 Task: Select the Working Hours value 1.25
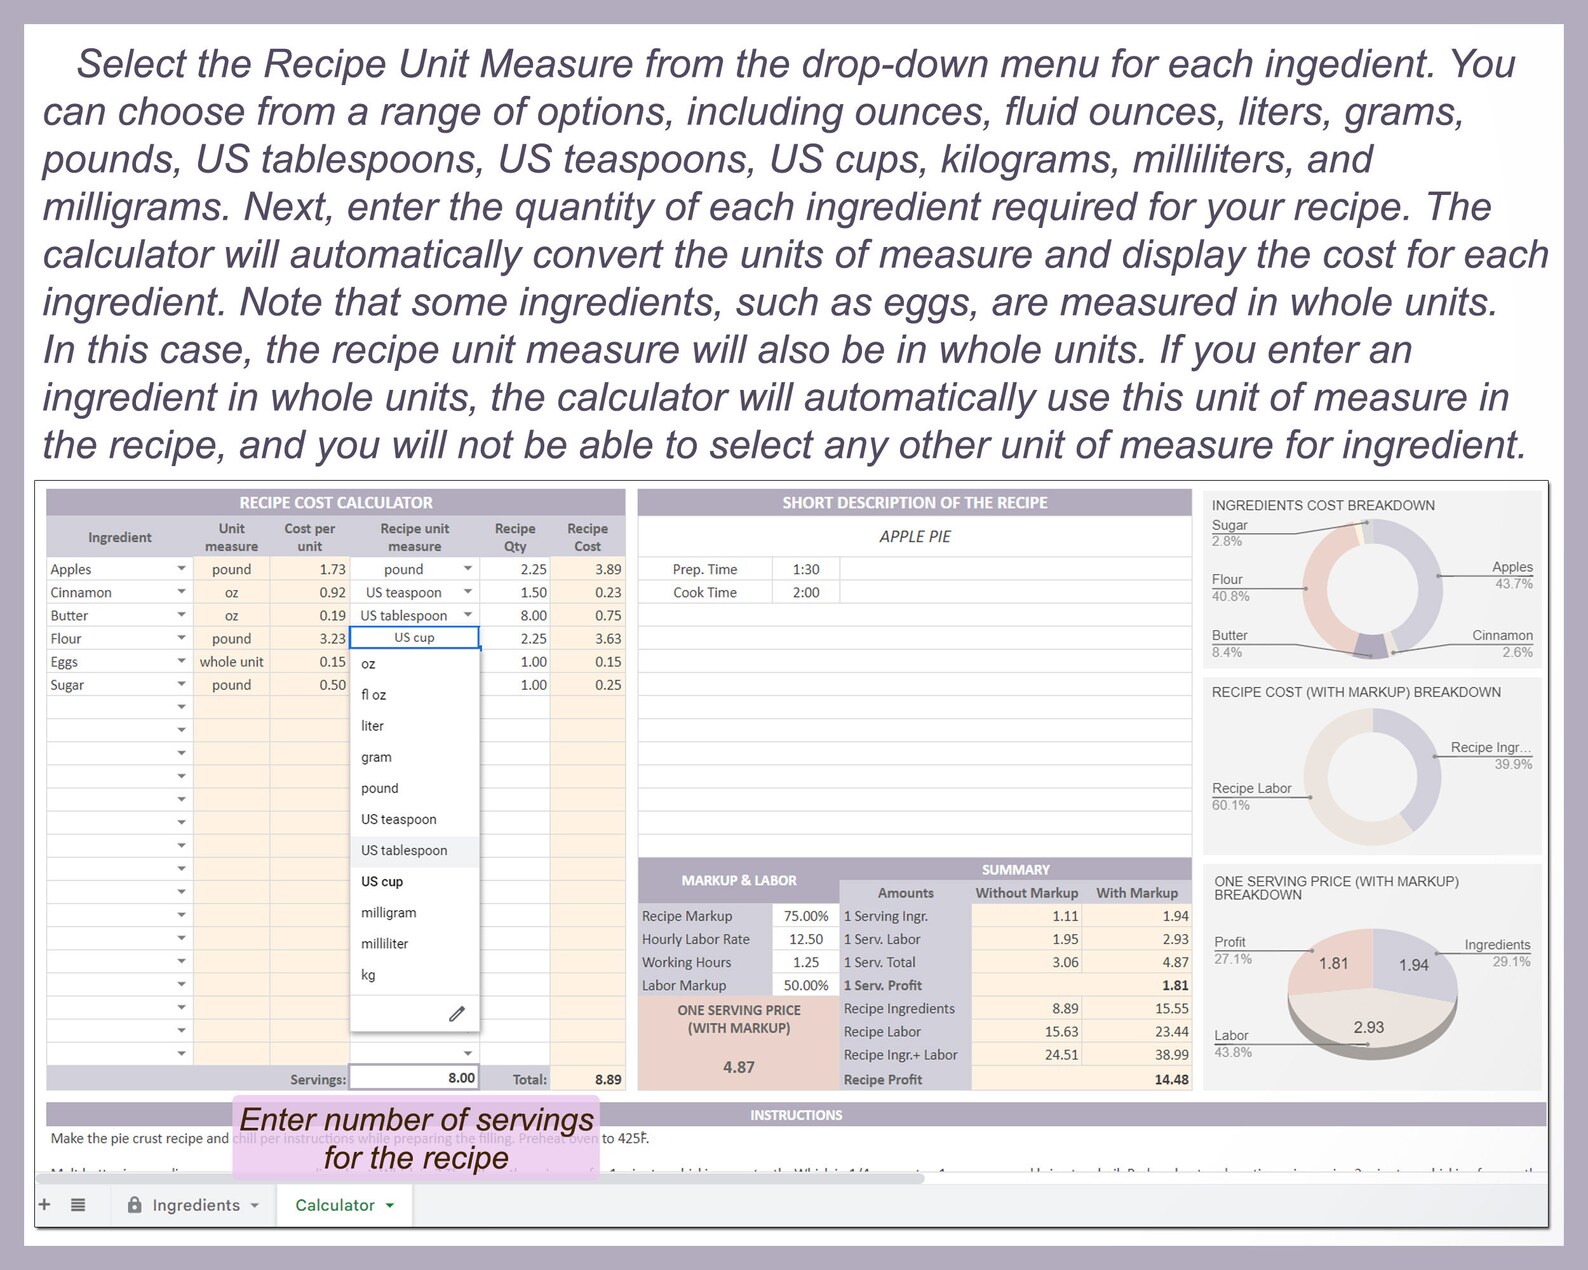[x=805, y=961]
